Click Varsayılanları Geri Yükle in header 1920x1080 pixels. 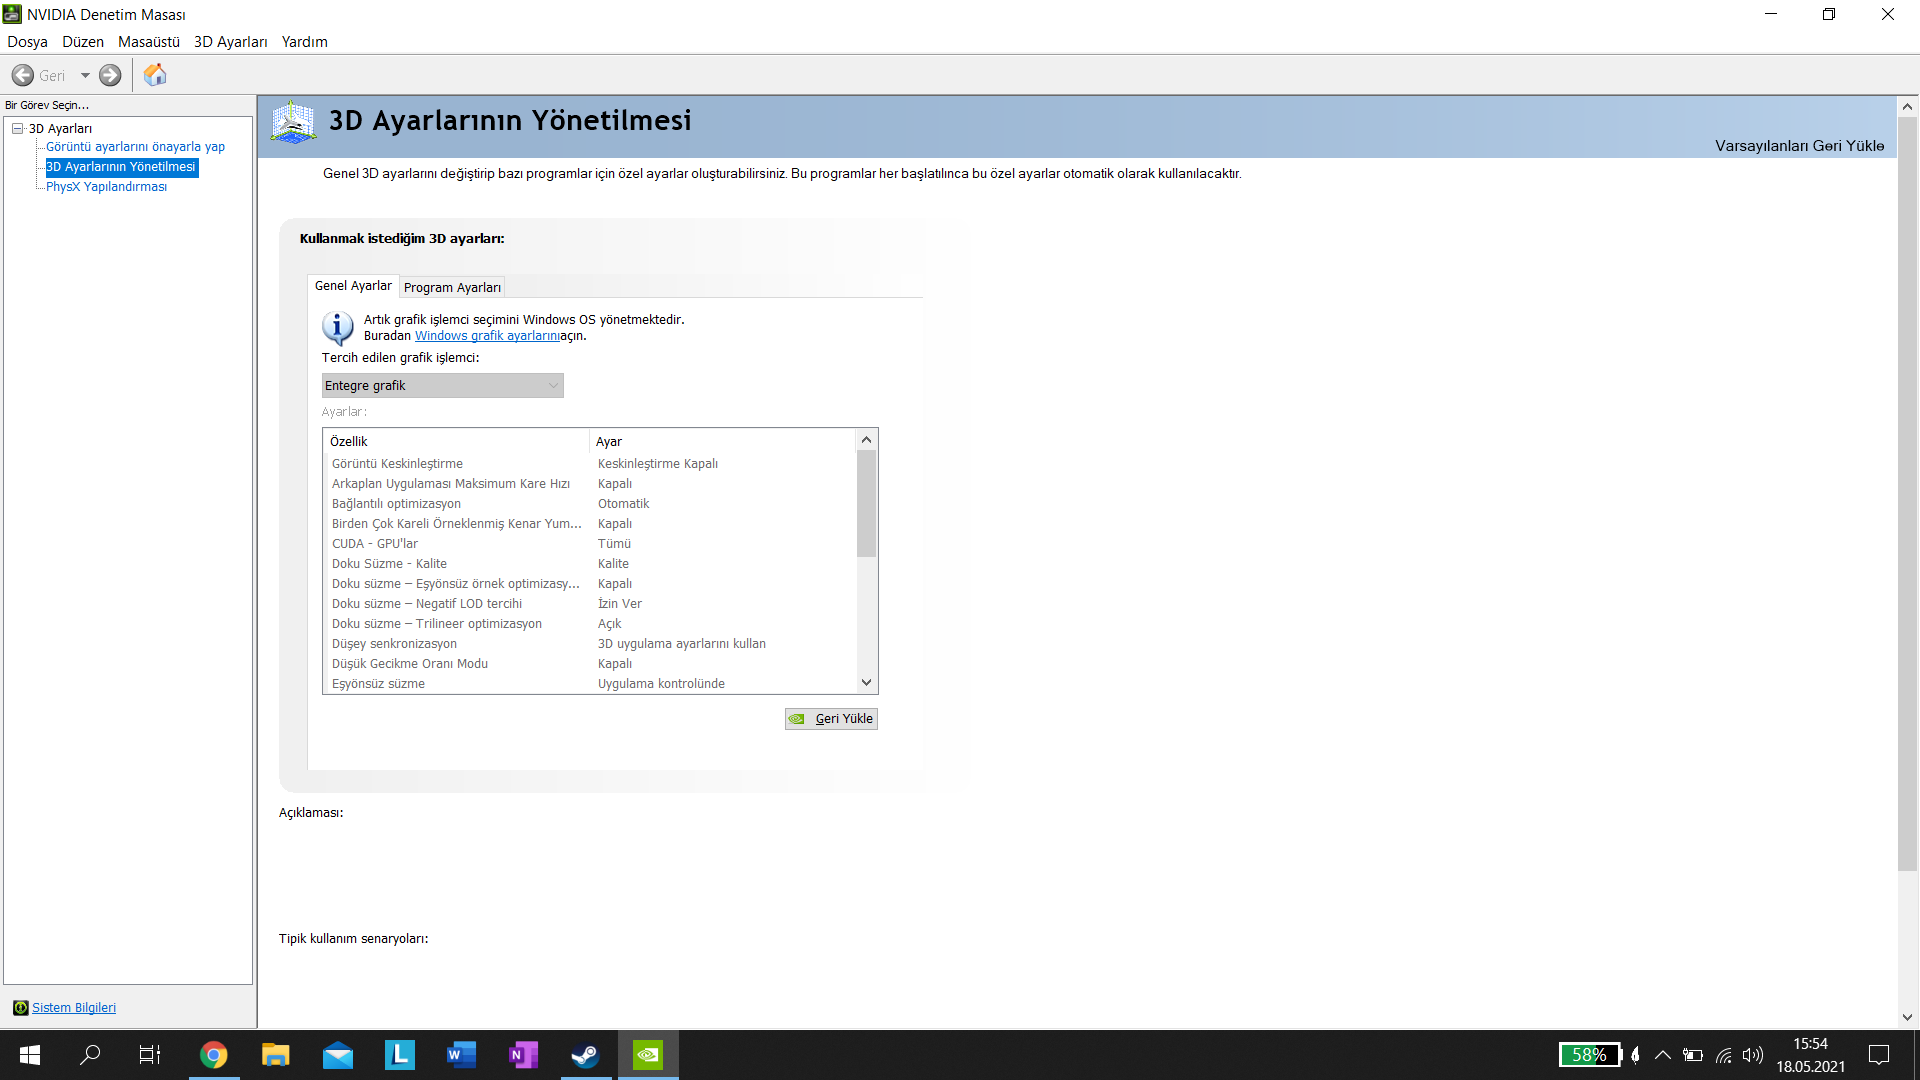click(x=1799, y=145)
